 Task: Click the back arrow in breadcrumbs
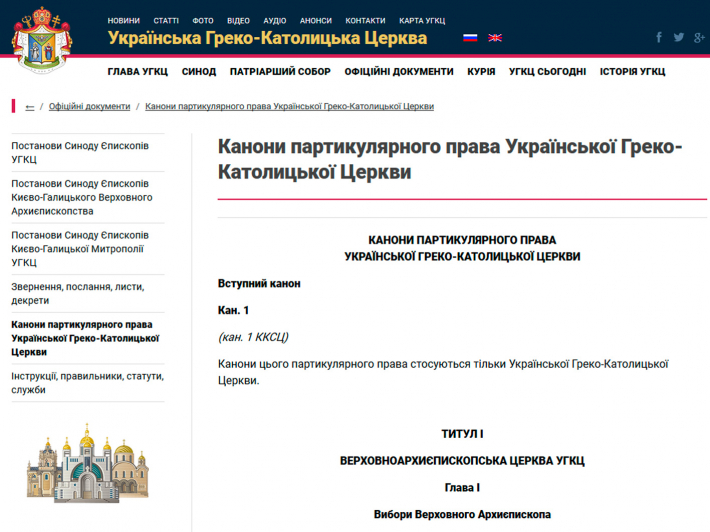tap(30, 106)
